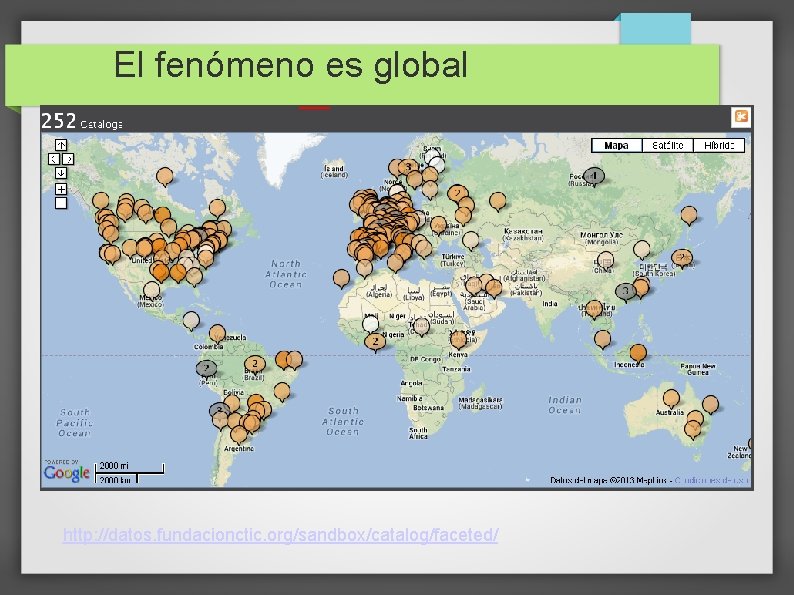Pan the map up with arrow control
The width and height of the screenshot is (794, 595).
tap(61, 145)
